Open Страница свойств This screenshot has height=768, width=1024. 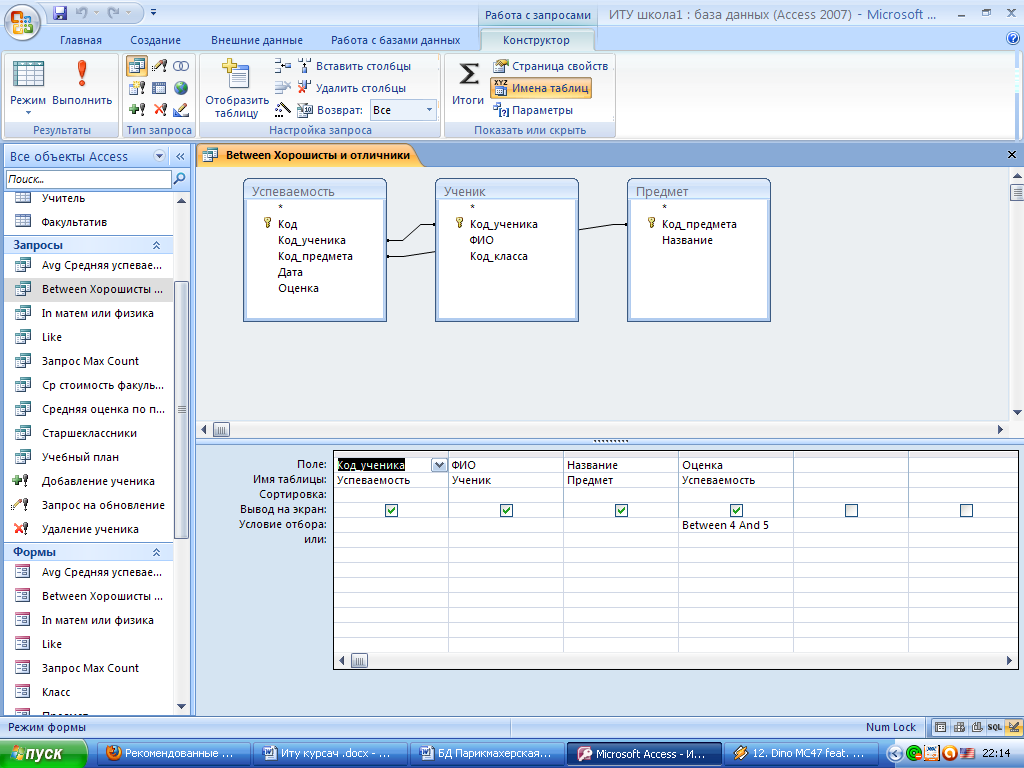click(x=551, y=66)
